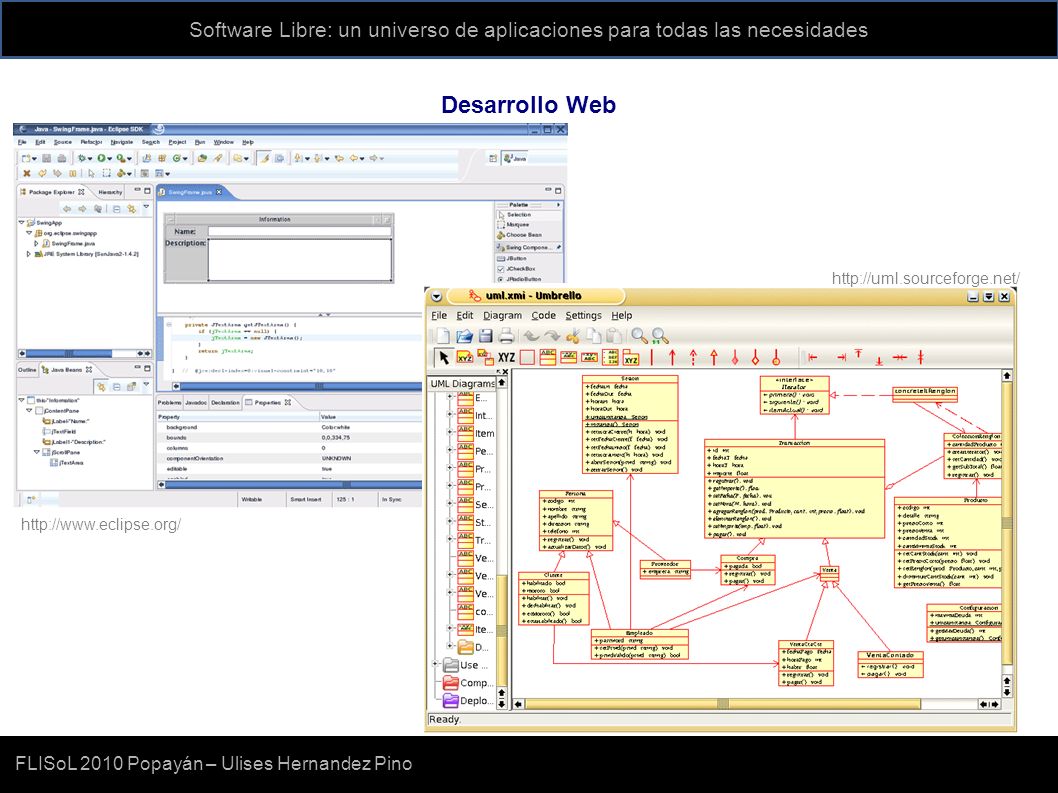Select the circle-ended containment association tool
The width and height of the screenshot is (1058, 793).
click(776, 358)
